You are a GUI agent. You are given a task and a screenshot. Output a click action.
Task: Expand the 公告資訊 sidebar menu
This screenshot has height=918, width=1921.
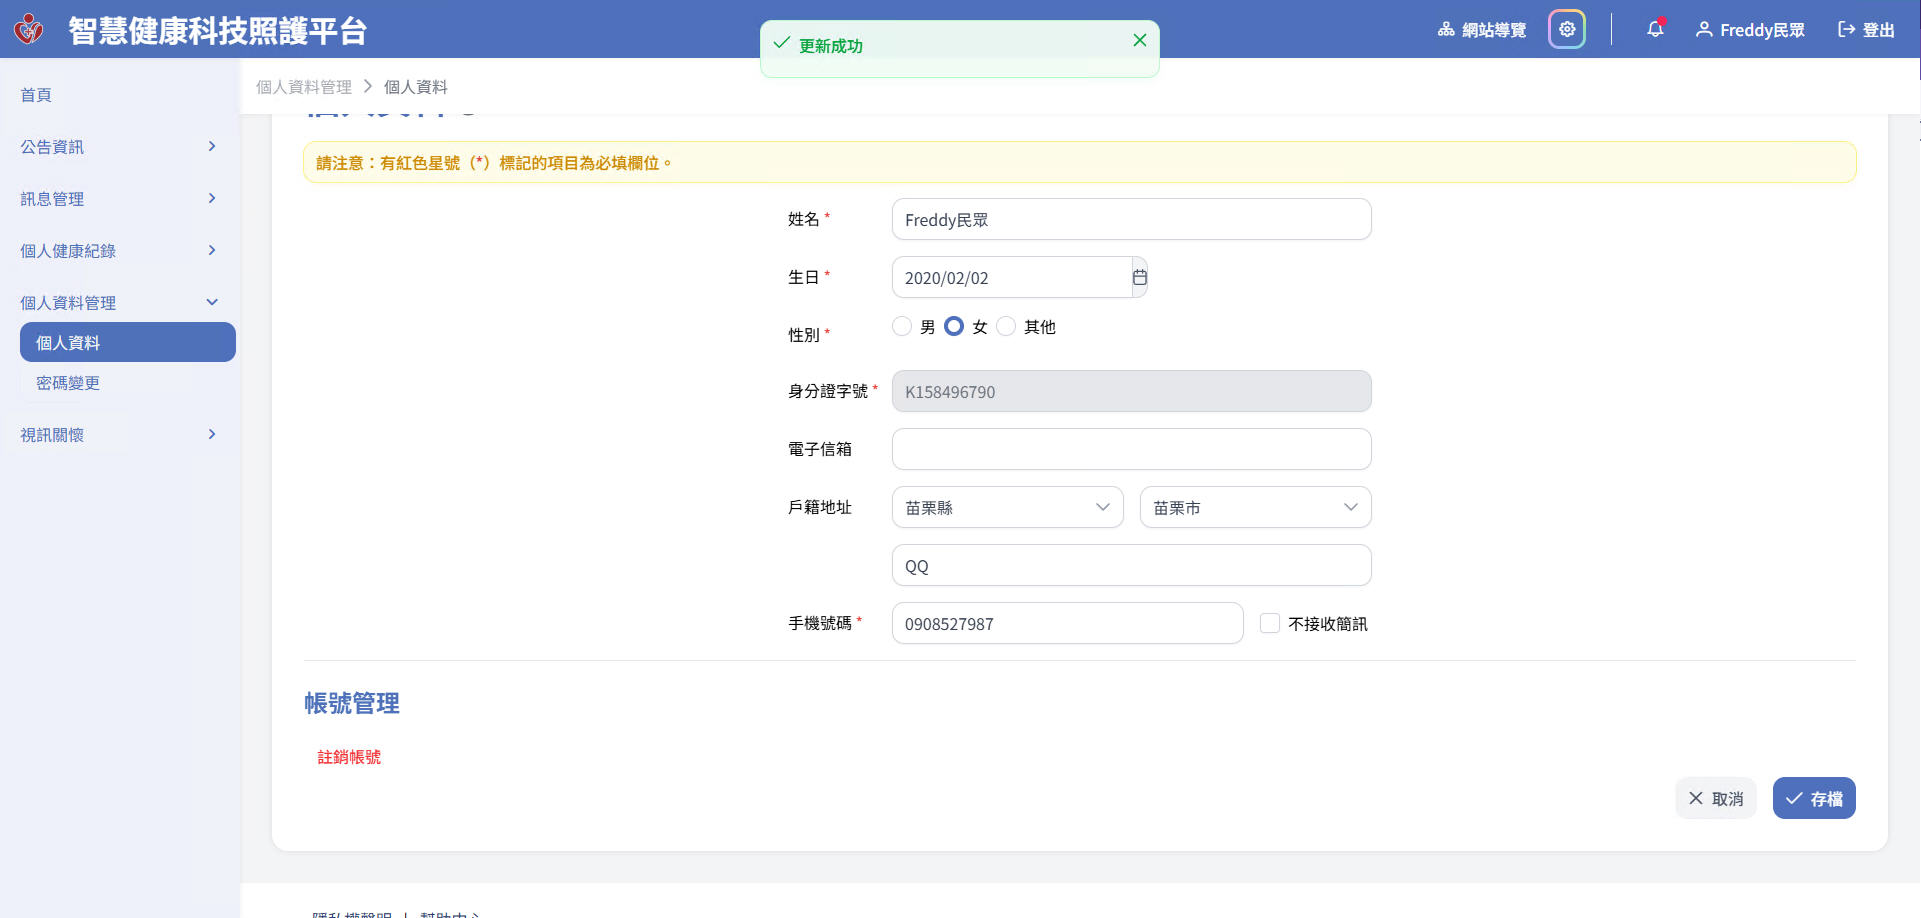[x=118, y=147]
